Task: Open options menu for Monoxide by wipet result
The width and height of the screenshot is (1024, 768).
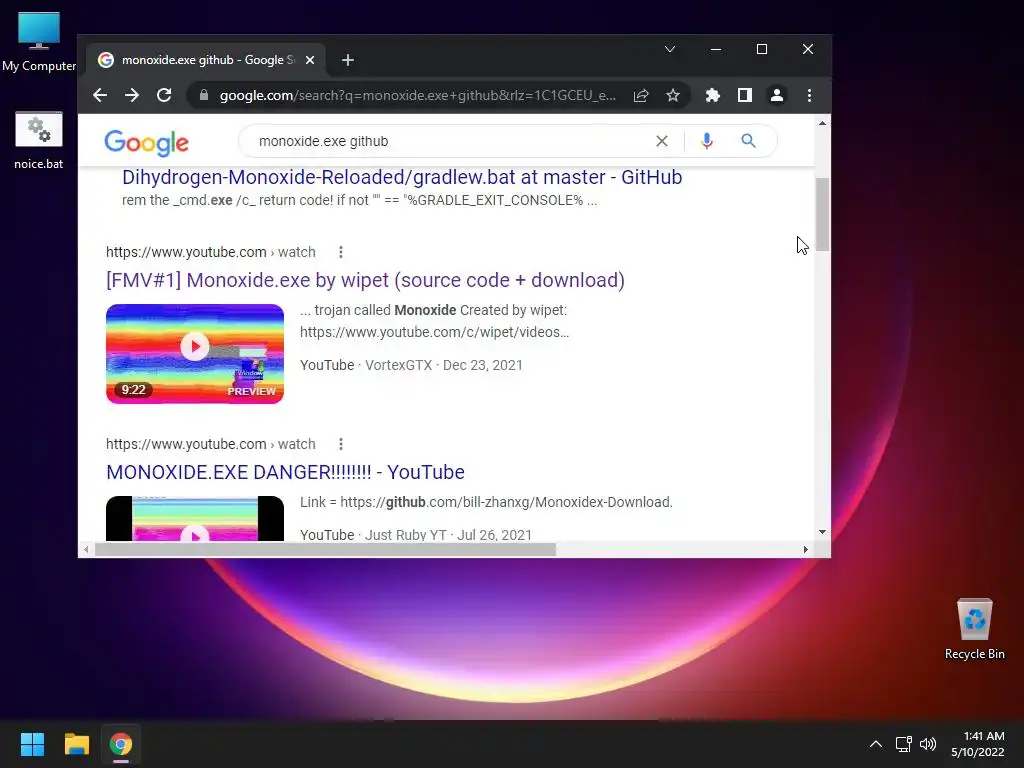Action: [x=341, y=252]
